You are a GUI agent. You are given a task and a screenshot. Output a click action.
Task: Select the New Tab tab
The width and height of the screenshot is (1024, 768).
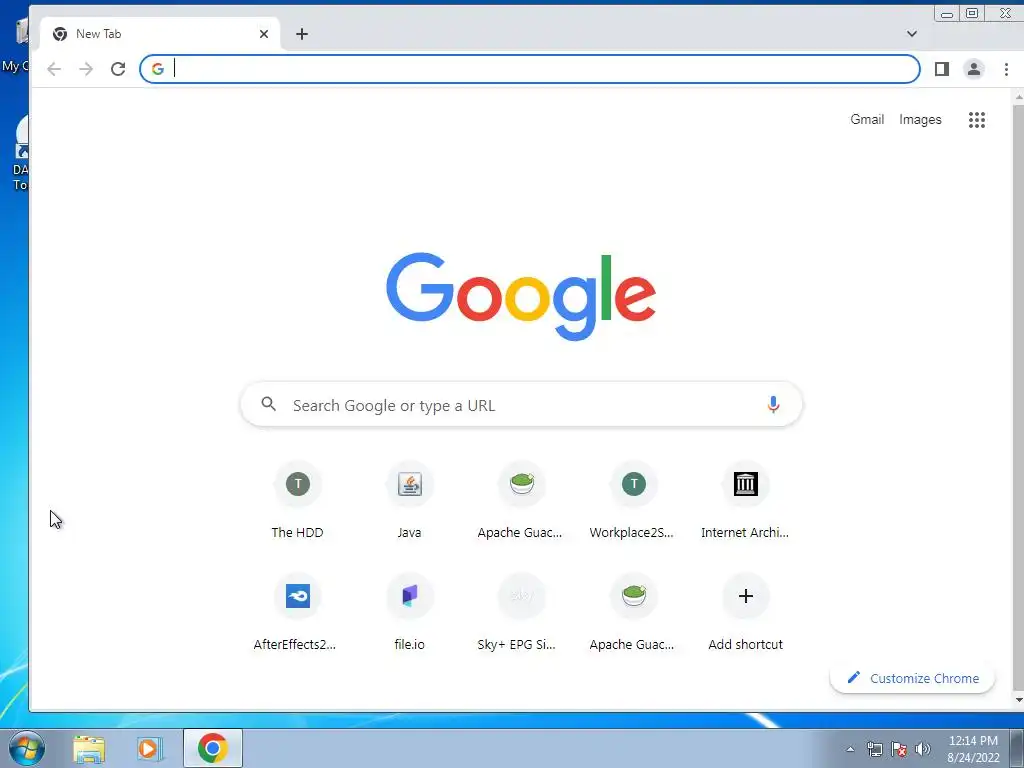pos(160,34)
